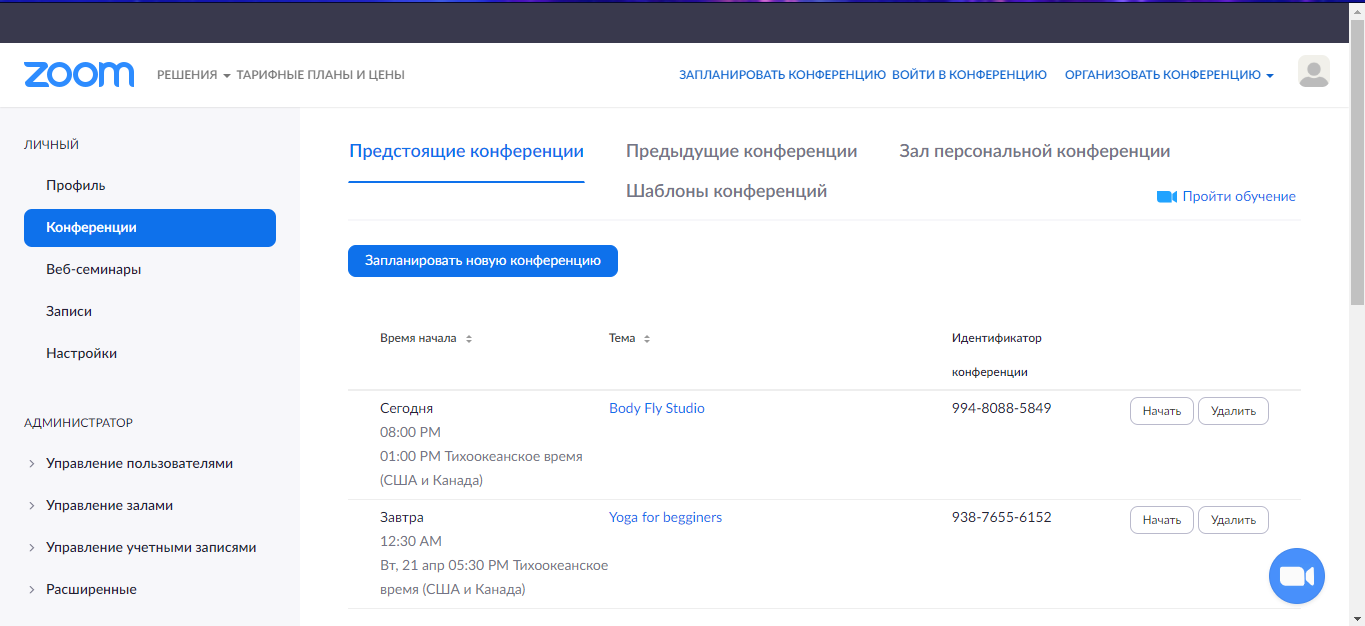Delete the Yoga for begginers meeting
Image resolution: width=1365 pixels, height=626 pixels.
[1233, 520]
